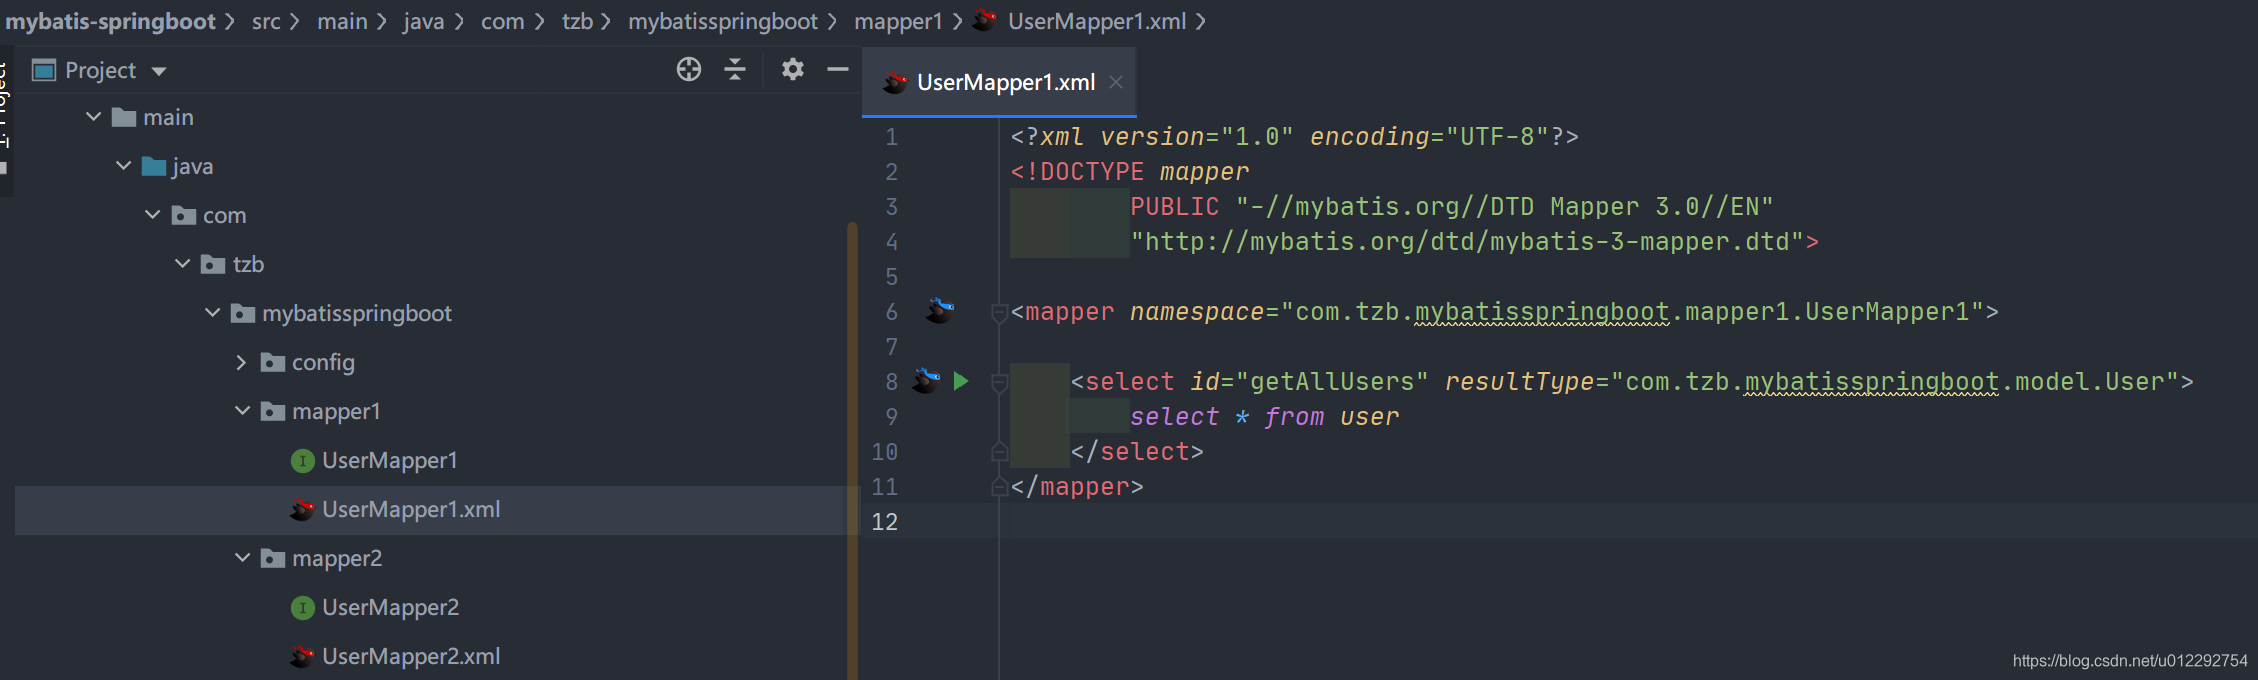This screenshot has height=680, width=2258.
Task: Click the main folder icon
Action: (x=124, y=118)
